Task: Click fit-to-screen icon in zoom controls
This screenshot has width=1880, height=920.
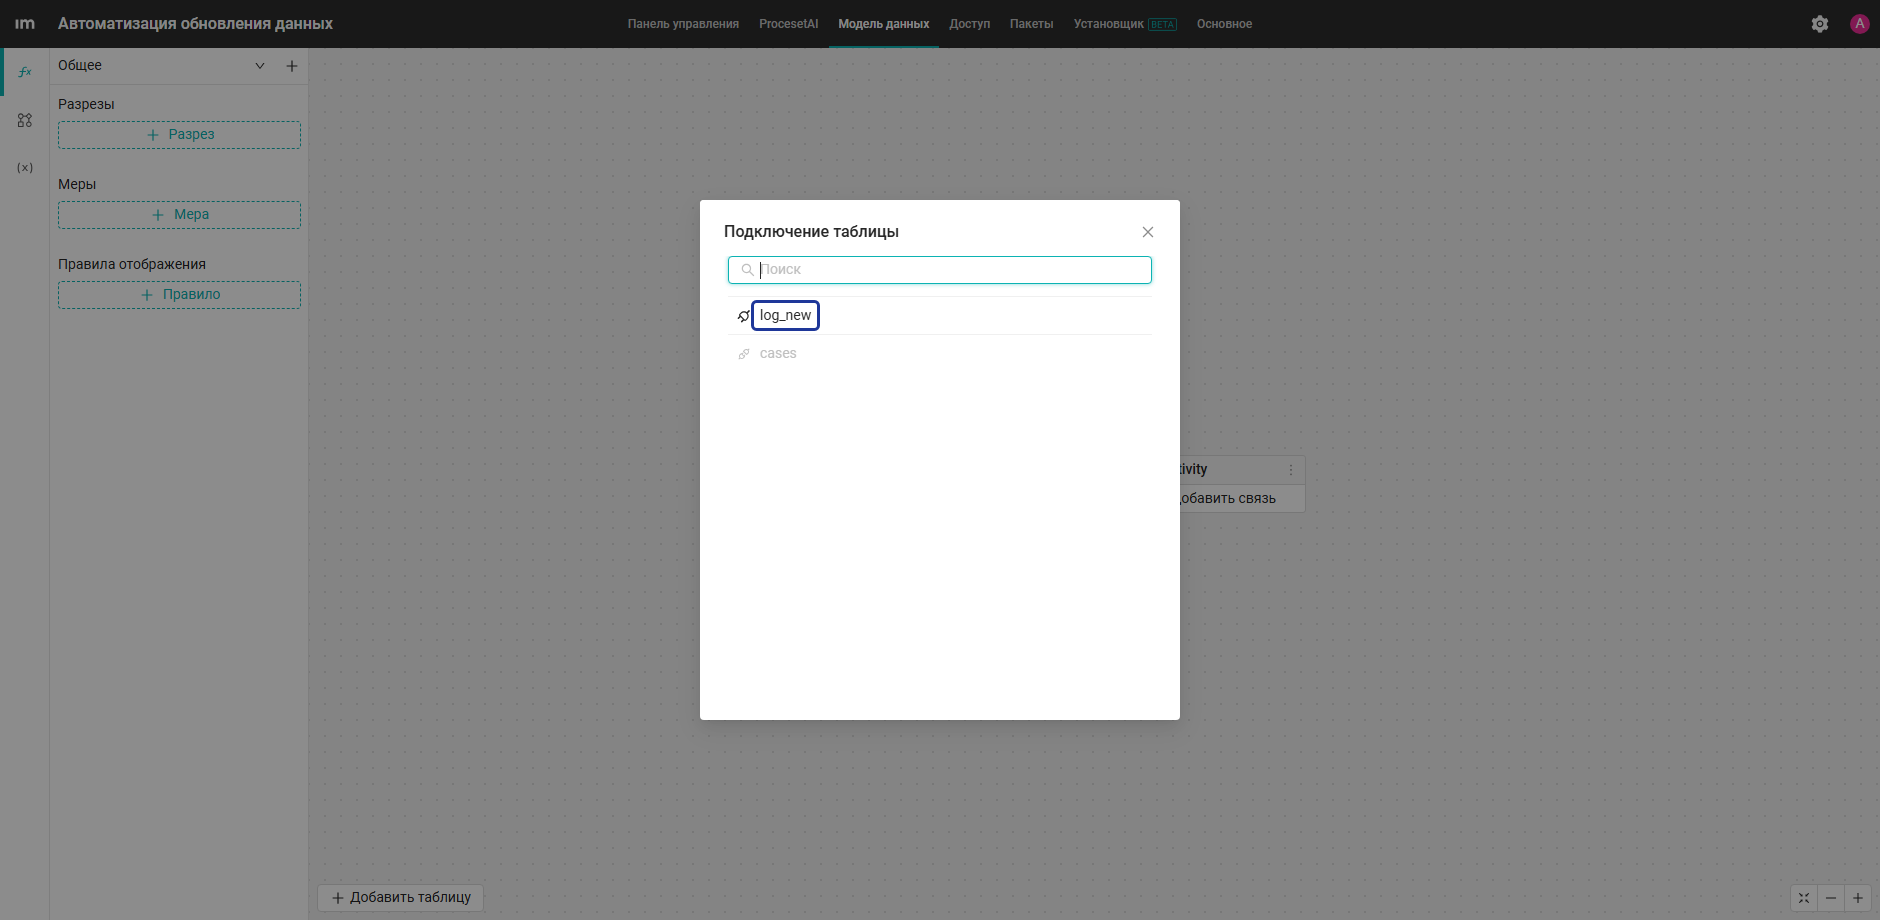Action: coord(1804,898)
